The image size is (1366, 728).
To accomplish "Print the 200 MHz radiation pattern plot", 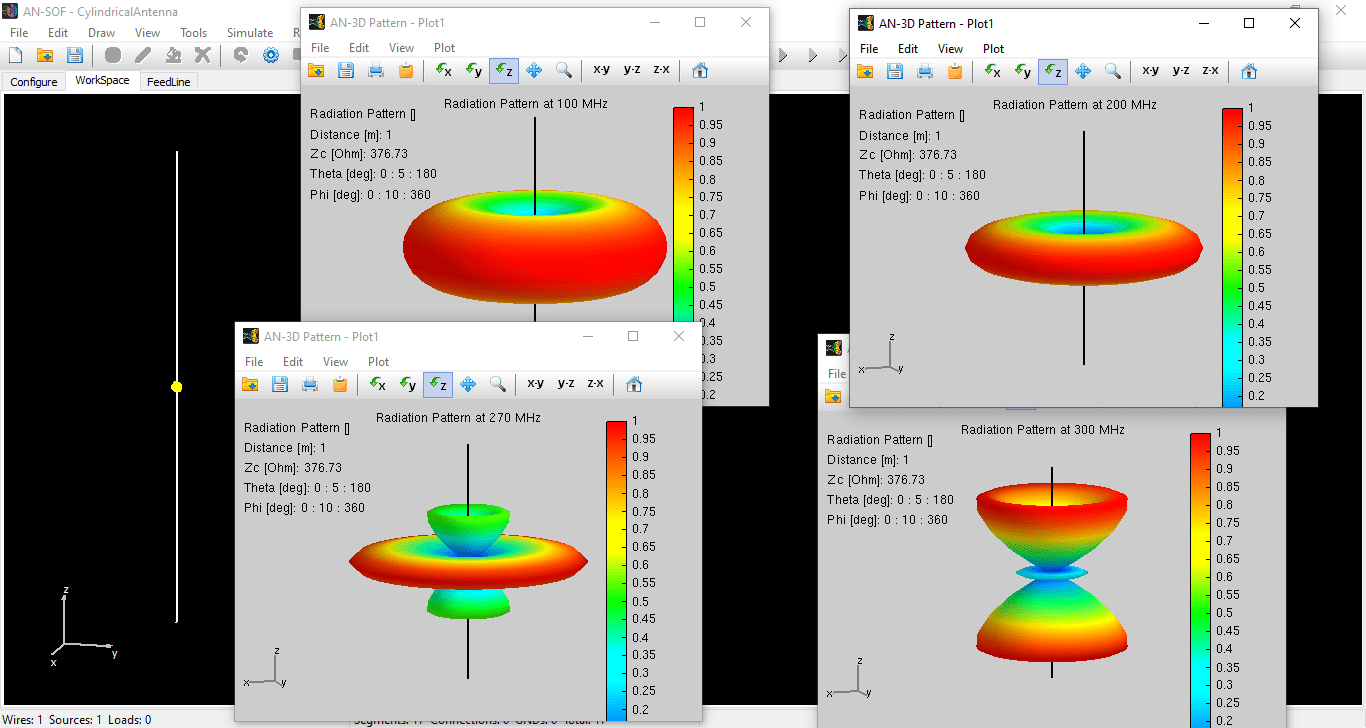I will click(x=925, y=71).
